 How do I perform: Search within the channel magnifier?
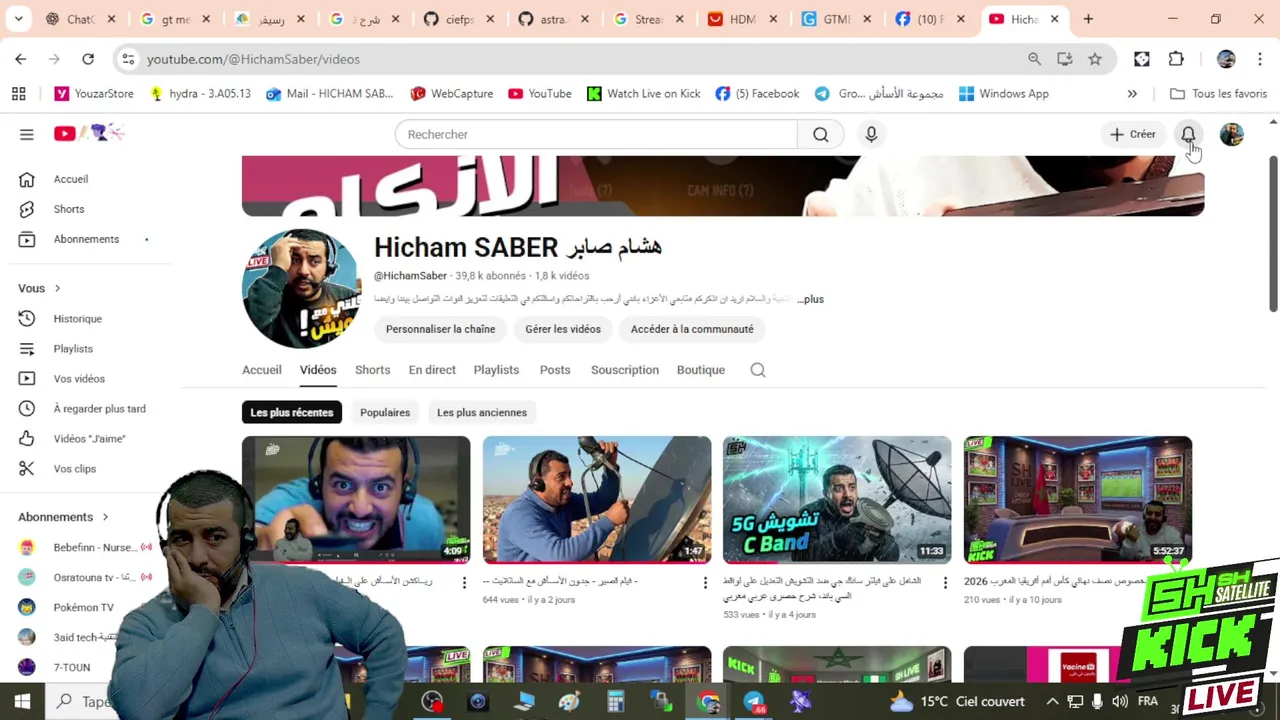point(758,370)
